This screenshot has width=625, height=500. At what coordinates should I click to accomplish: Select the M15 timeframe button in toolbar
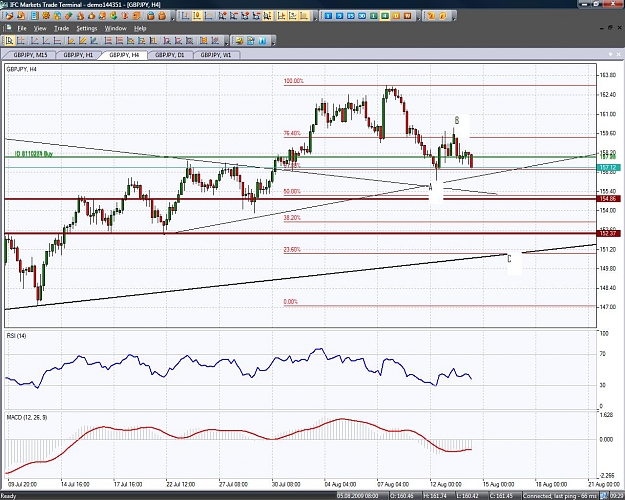click(x=351, y=16)
